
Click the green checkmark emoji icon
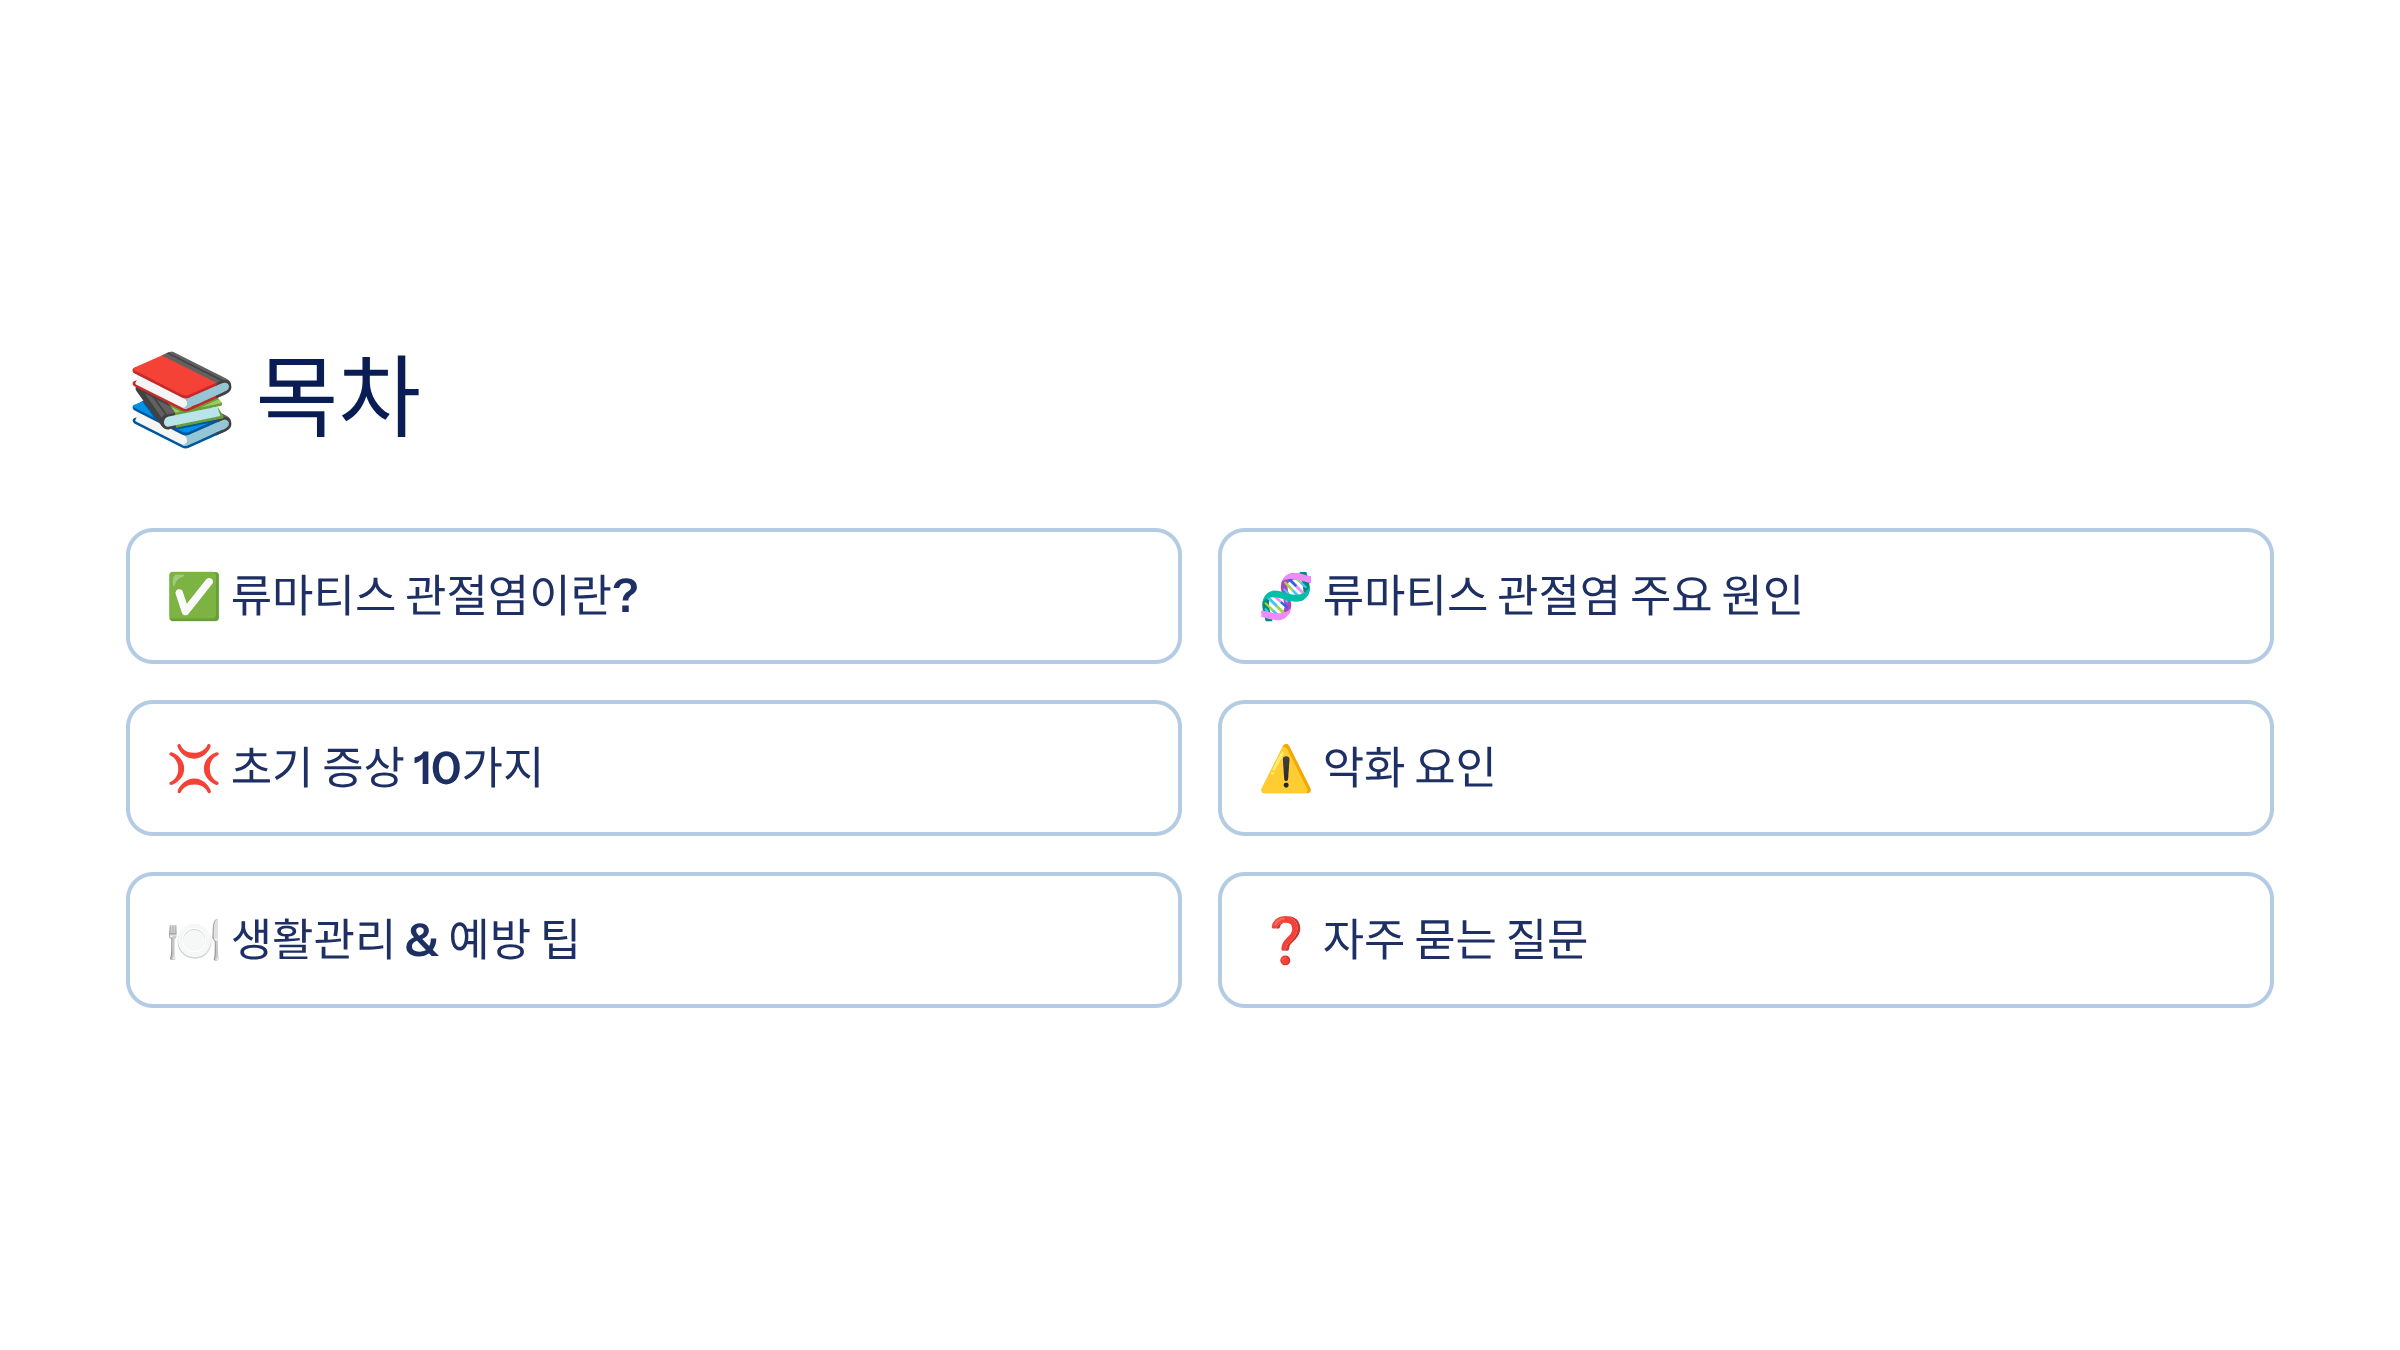[194, 596]
